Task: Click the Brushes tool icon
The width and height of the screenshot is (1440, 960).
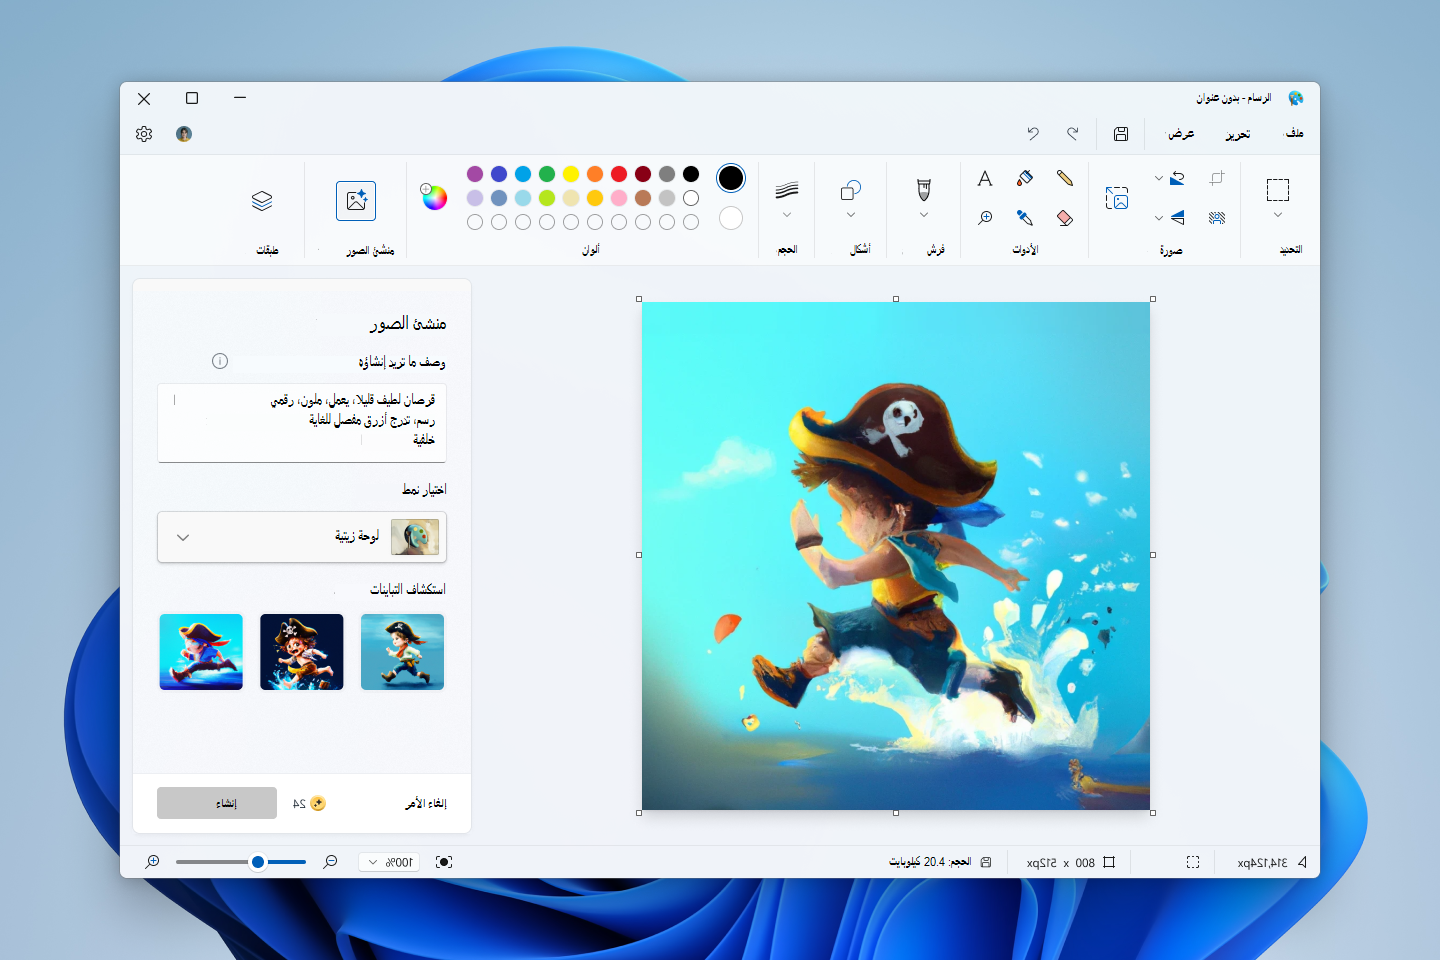Action: pyautogui.click(x=924, y=190)
